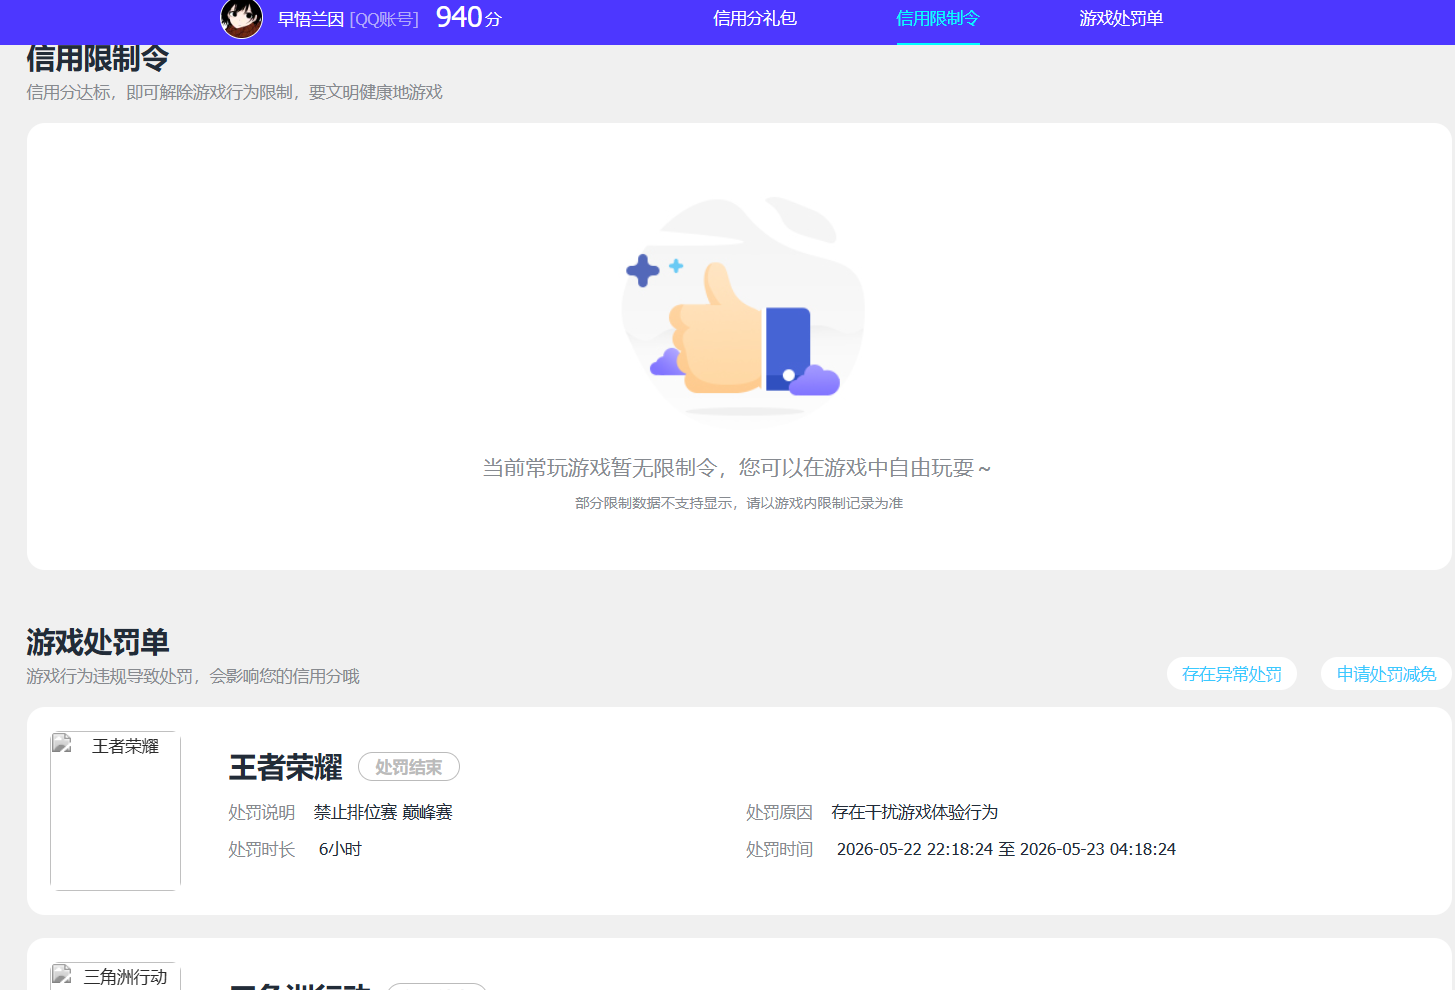Click the 游戏行为违规导致处罚 subtitle text

(193, 676)
